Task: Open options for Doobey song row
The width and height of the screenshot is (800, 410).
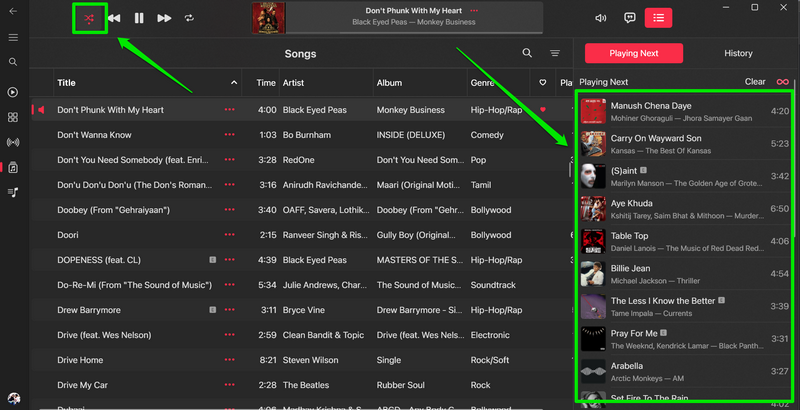Action: point(230,210)
